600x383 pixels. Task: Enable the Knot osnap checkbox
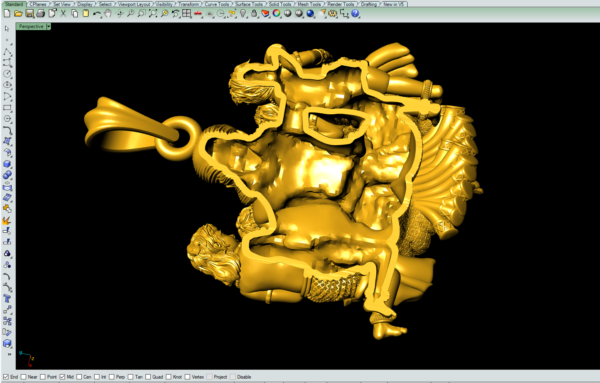pos(168,377)
